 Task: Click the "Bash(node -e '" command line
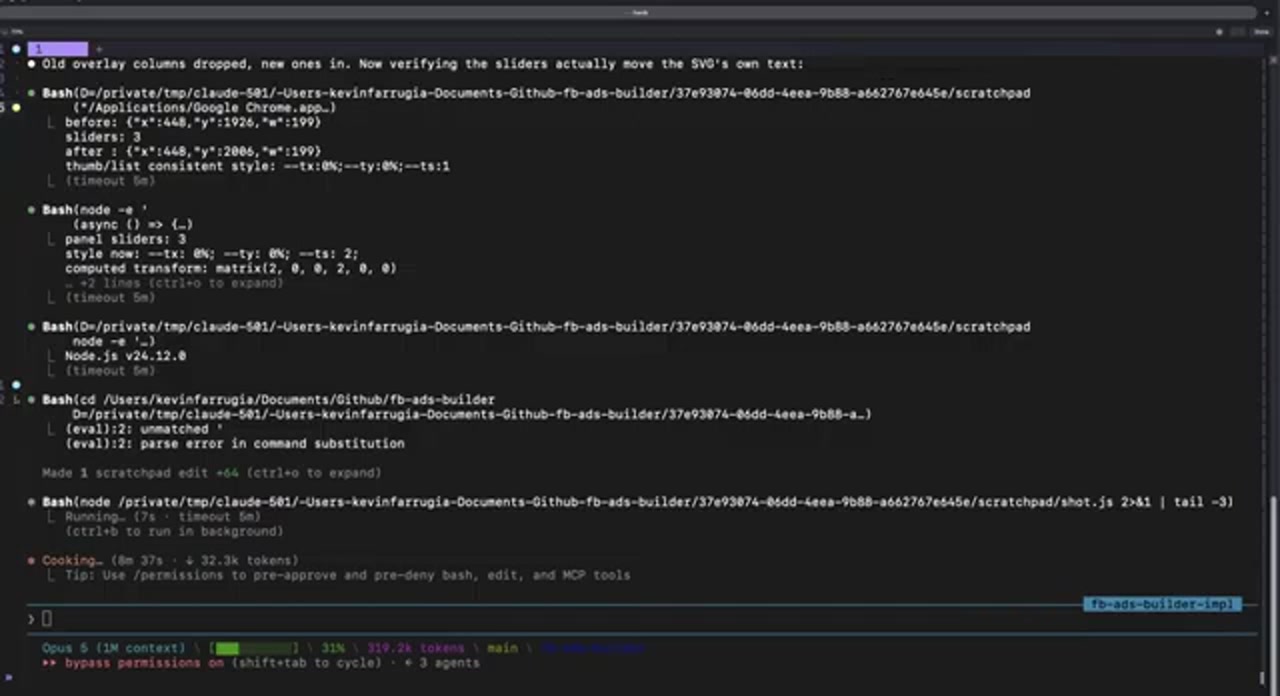(95, 210)
